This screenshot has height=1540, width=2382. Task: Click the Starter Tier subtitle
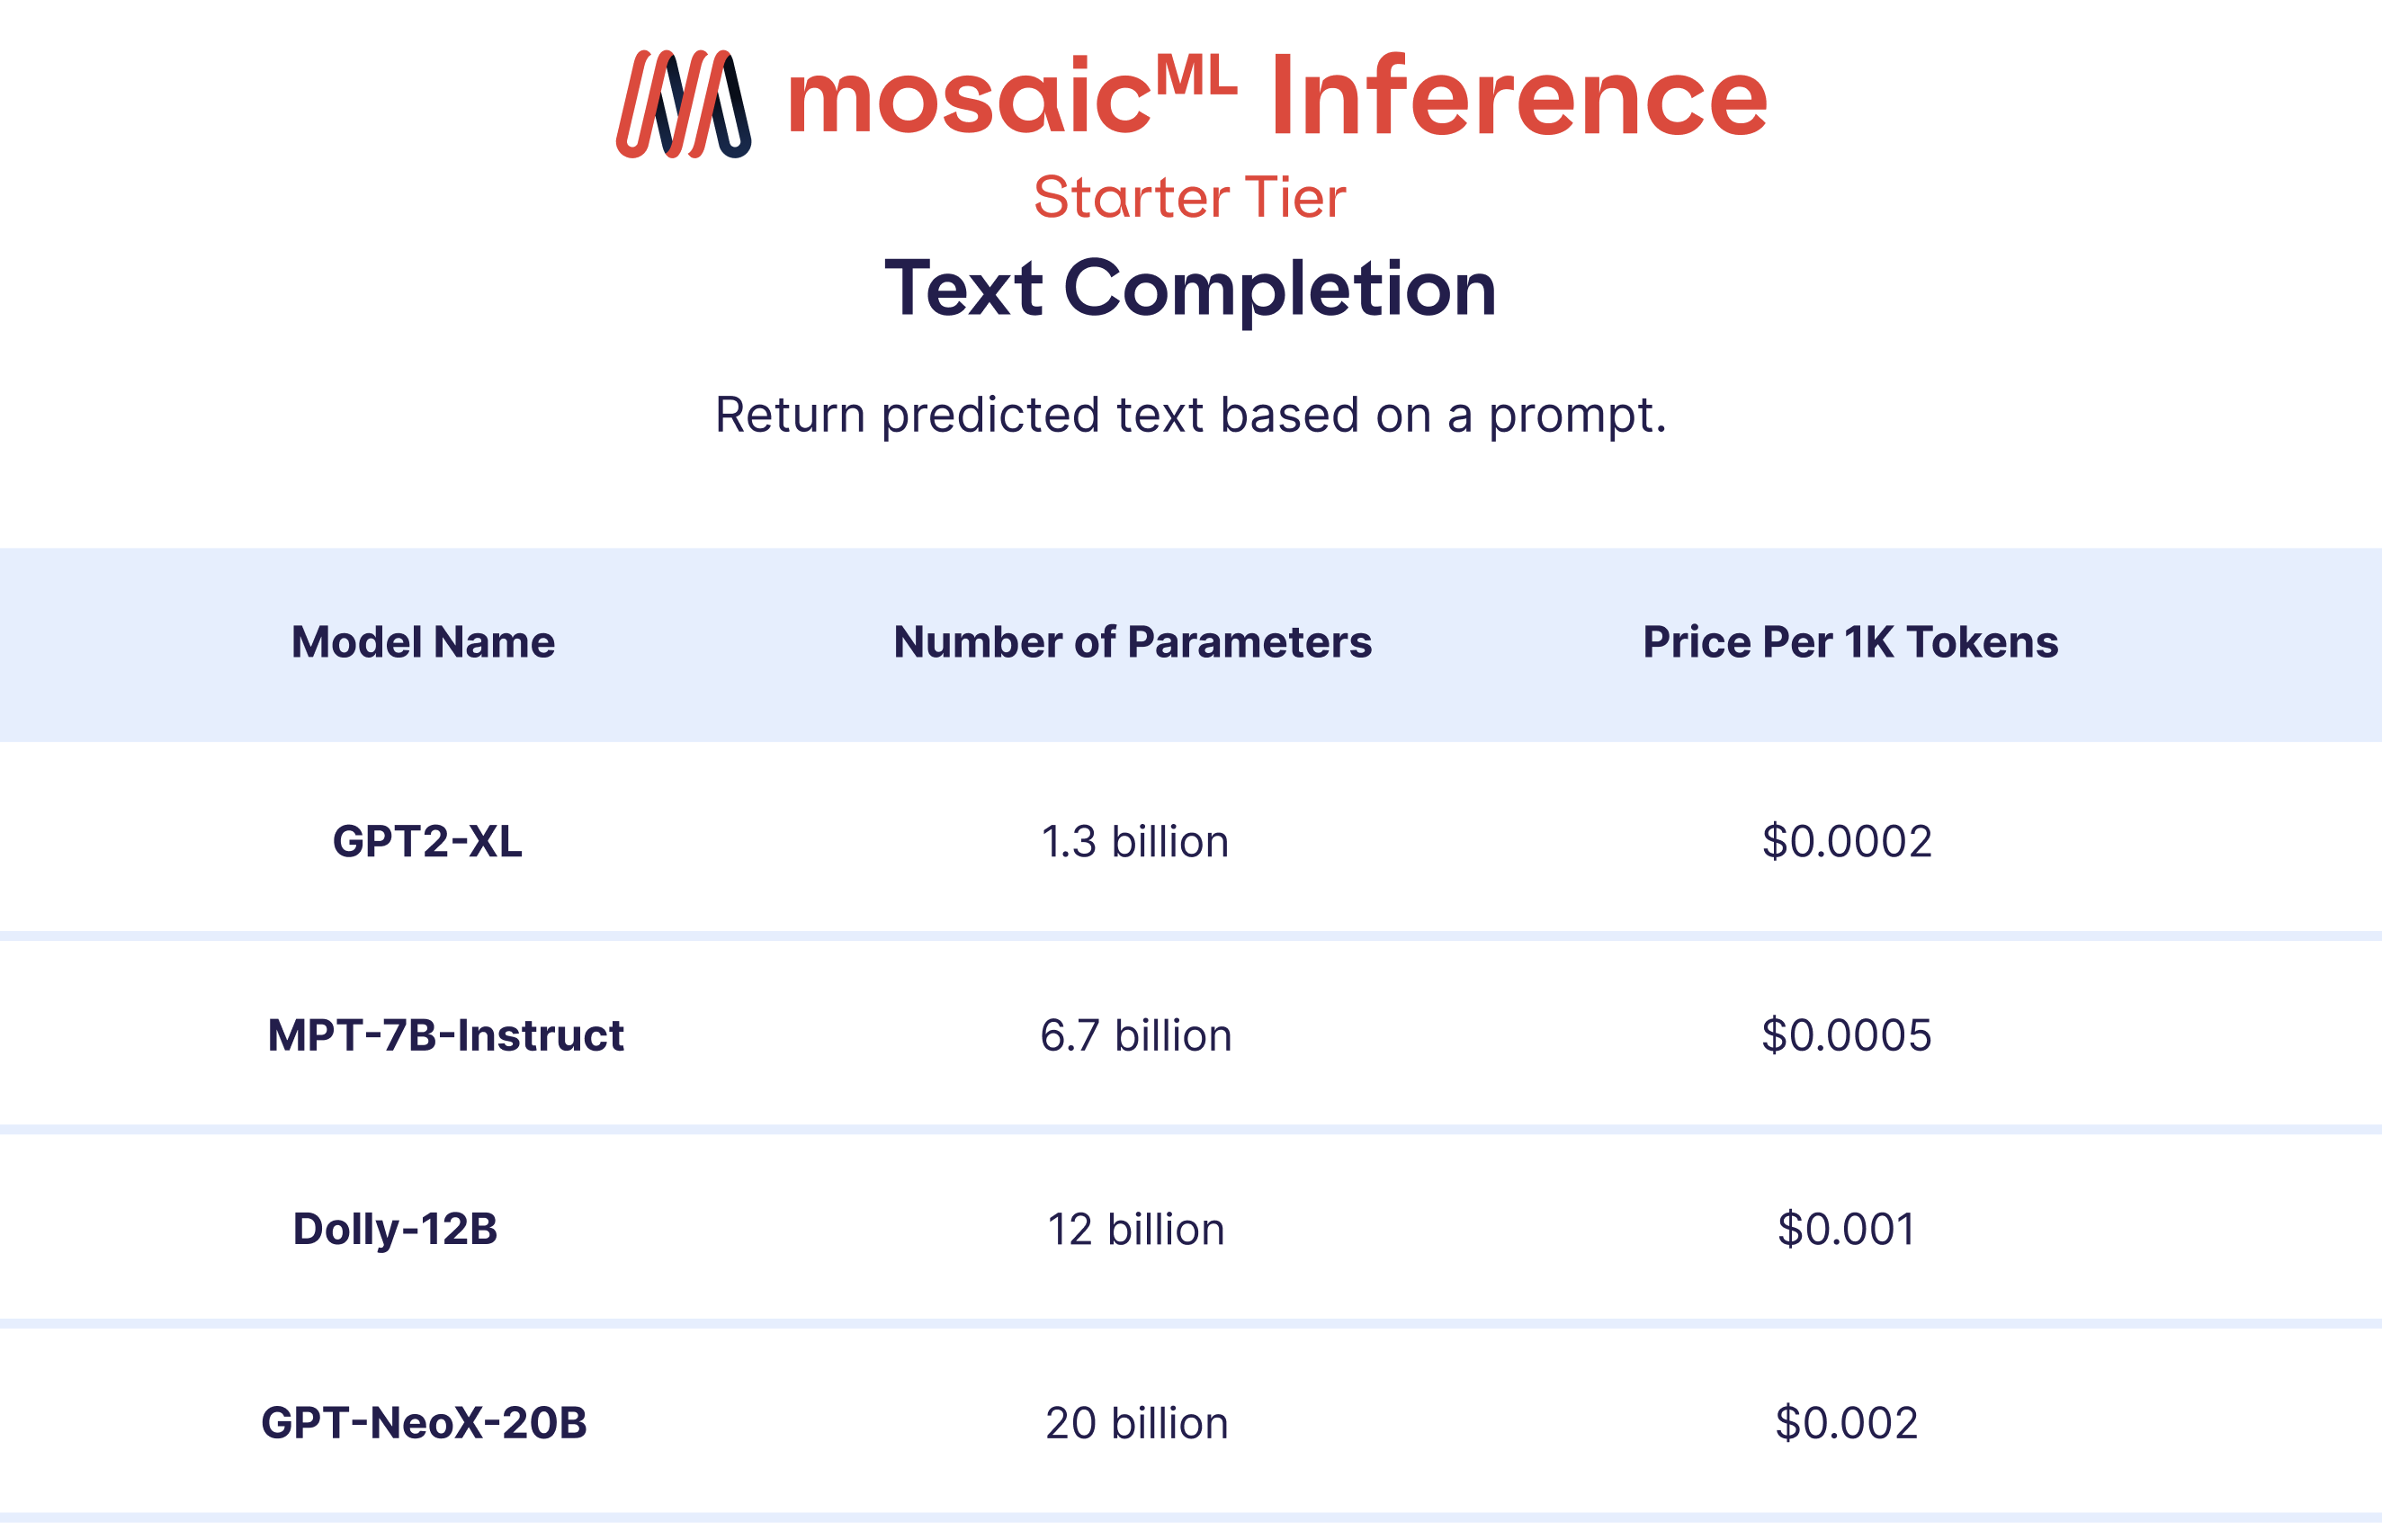[x=1190, y=197]
